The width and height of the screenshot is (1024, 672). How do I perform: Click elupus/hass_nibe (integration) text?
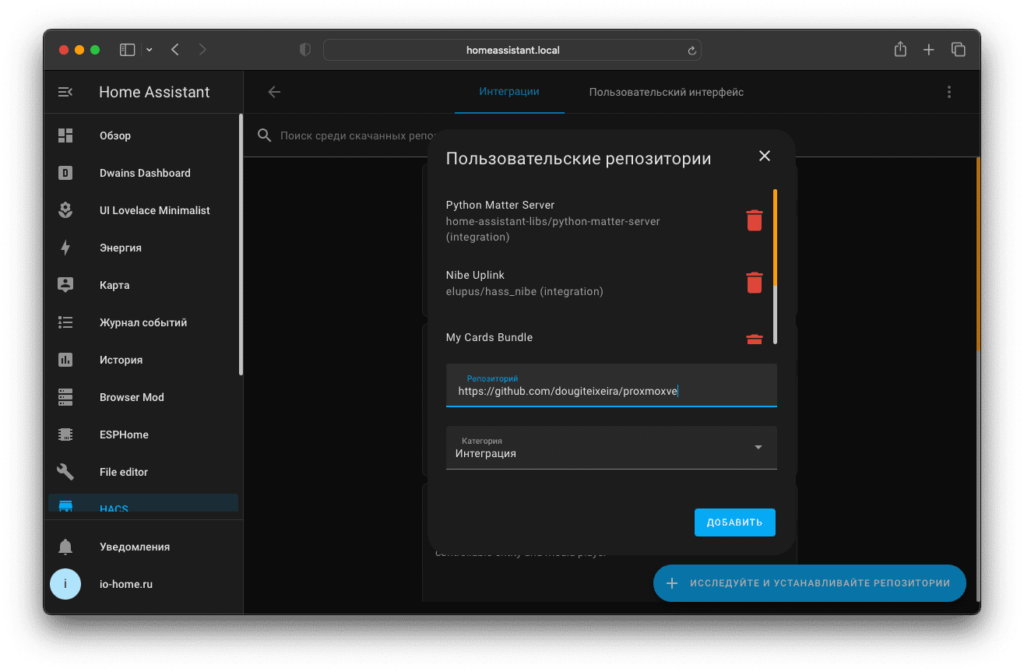pyautogui.click(x=524, y=291)
